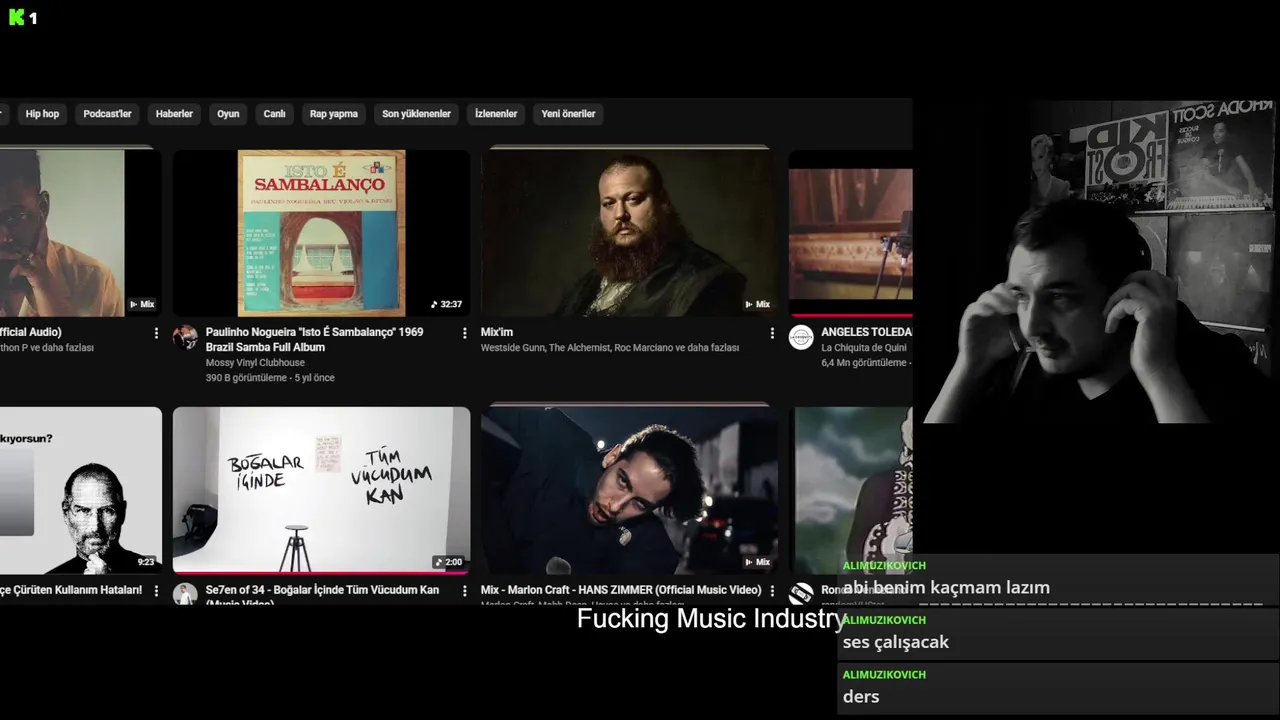Select the İzlenenler filter chip
This screenshot has width=1280, height=720.
click(x=496, y=114)
